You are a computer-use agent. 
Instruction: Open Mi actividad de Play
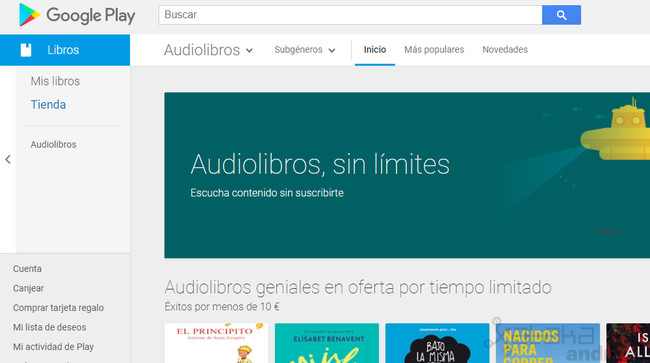point(53,347)
